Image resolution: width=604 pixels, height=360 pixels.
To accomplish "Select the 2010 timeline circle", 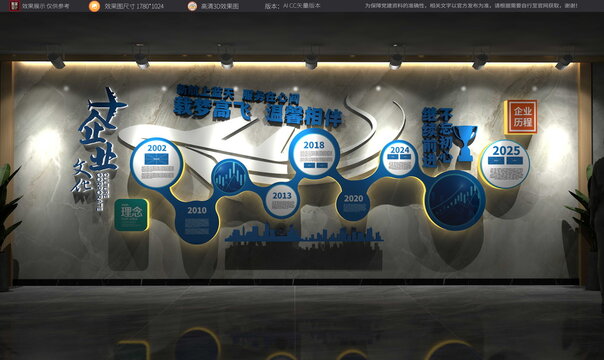I will click(197, 222).
